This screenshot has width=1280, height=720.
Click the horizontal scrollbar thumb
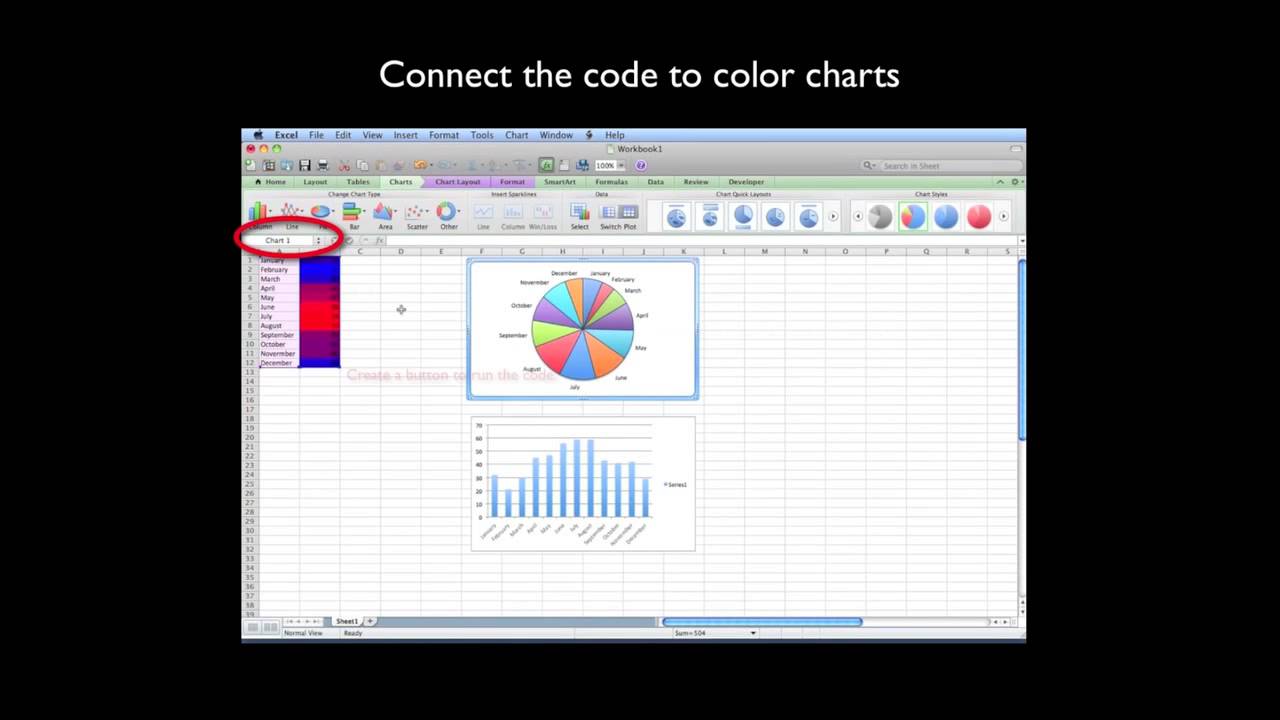[x=762, y=622]
